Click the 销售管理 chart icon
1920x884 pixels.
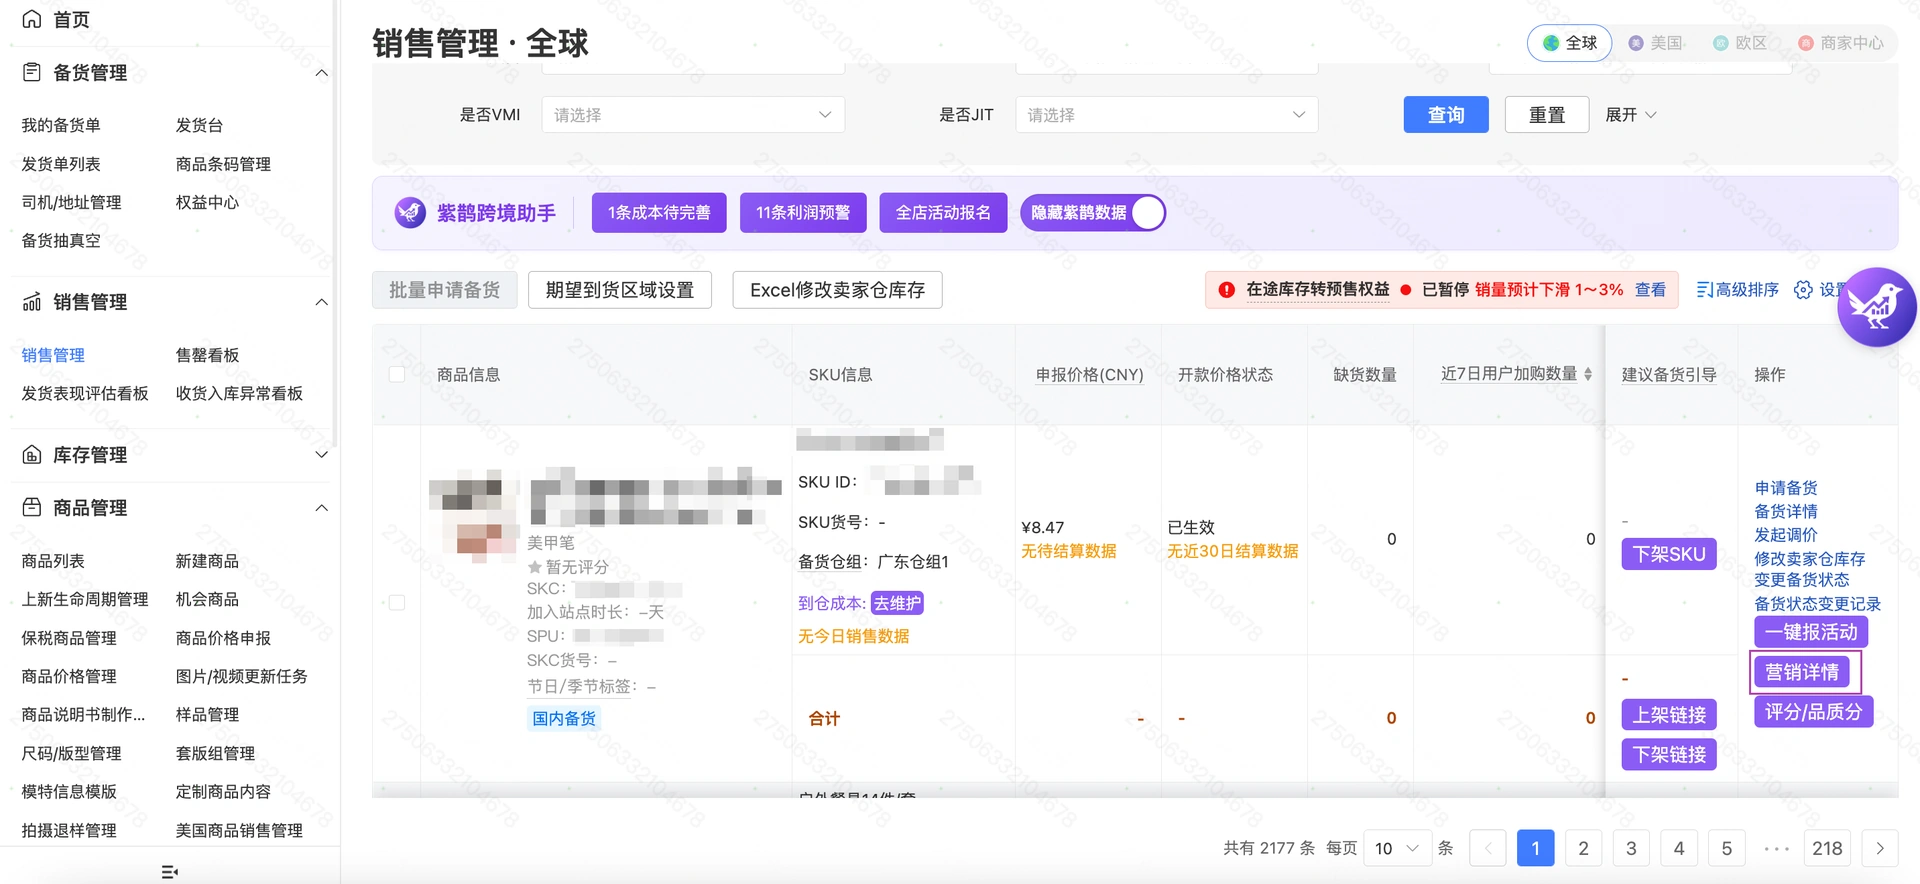pos(32,302)
